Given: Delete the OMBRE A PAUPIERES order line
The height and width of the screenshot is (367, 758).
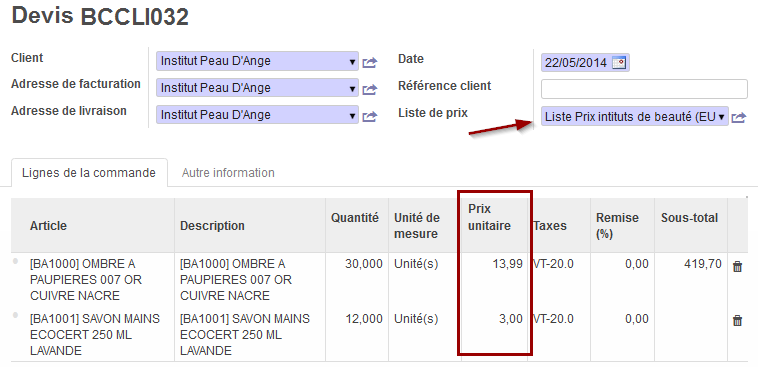Looking at the screenshot, I should point(737,266).
